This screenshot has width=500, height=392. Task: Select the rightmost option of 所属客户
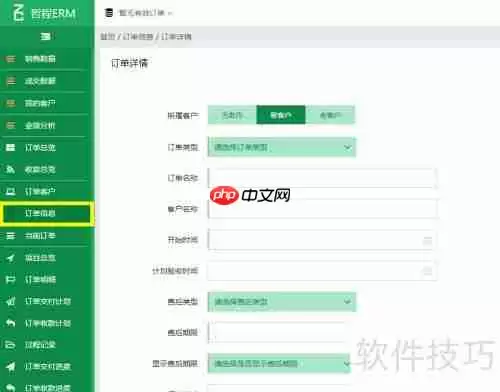[330, 115]
